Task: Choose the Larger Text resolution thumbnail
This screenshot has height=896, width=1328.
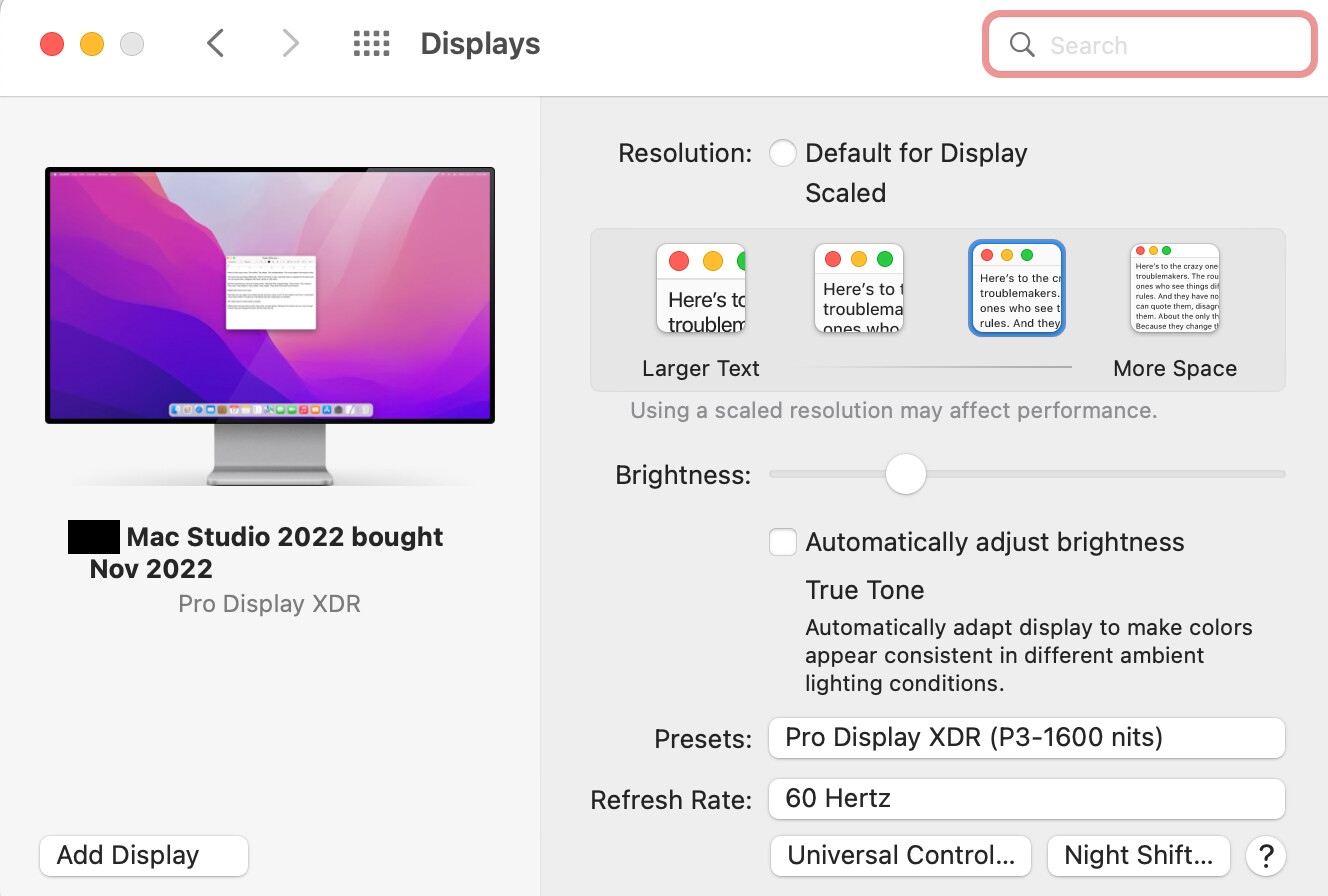Action: (x=701, y=288)
